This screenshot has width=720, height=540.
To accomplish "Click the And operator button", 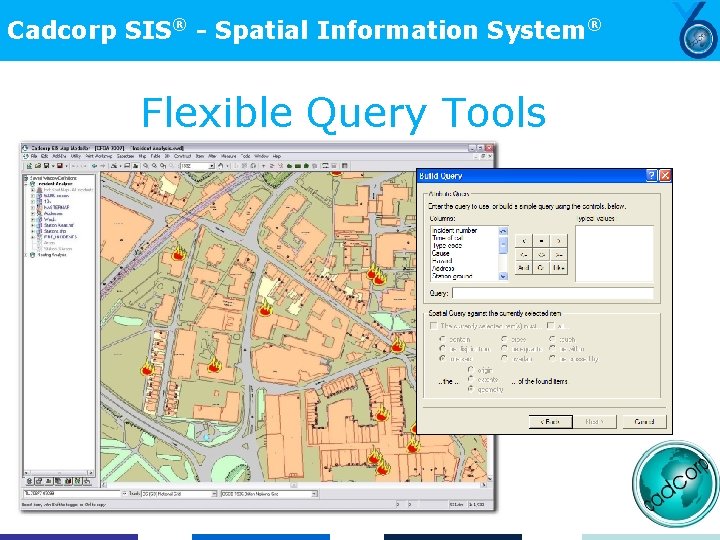I will coord(524,268).
